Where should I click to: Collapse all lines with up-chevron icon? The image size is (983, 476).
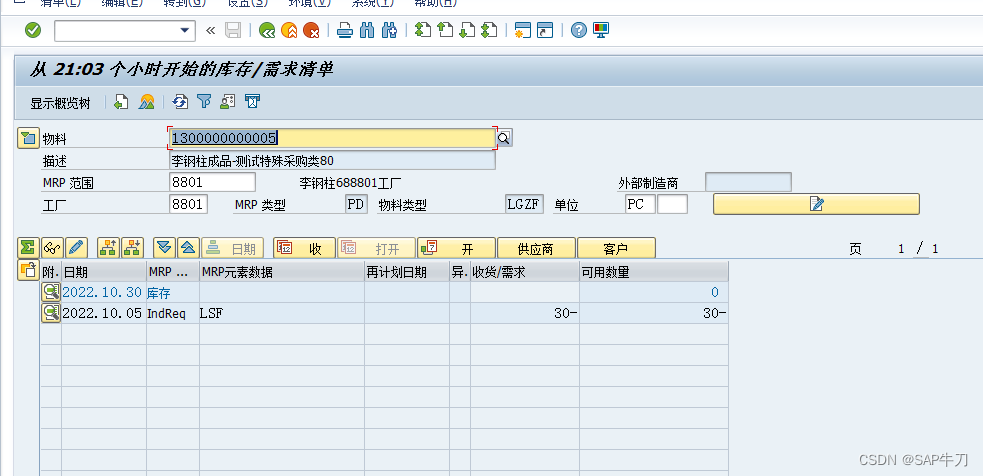click(188, 248)
